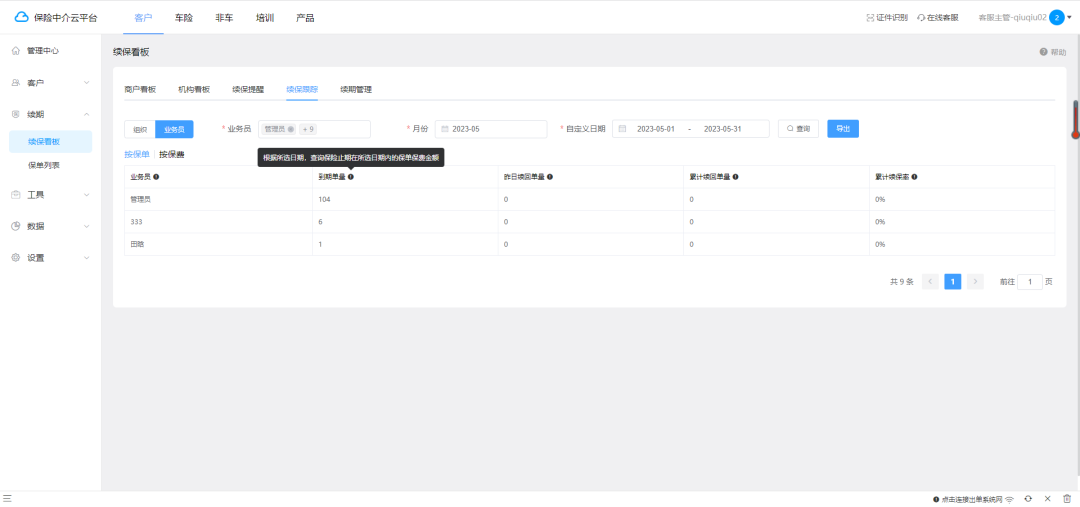1080x507 pixels.
Task: Open the 产品 top navigation tab
Action: [305, 18]
